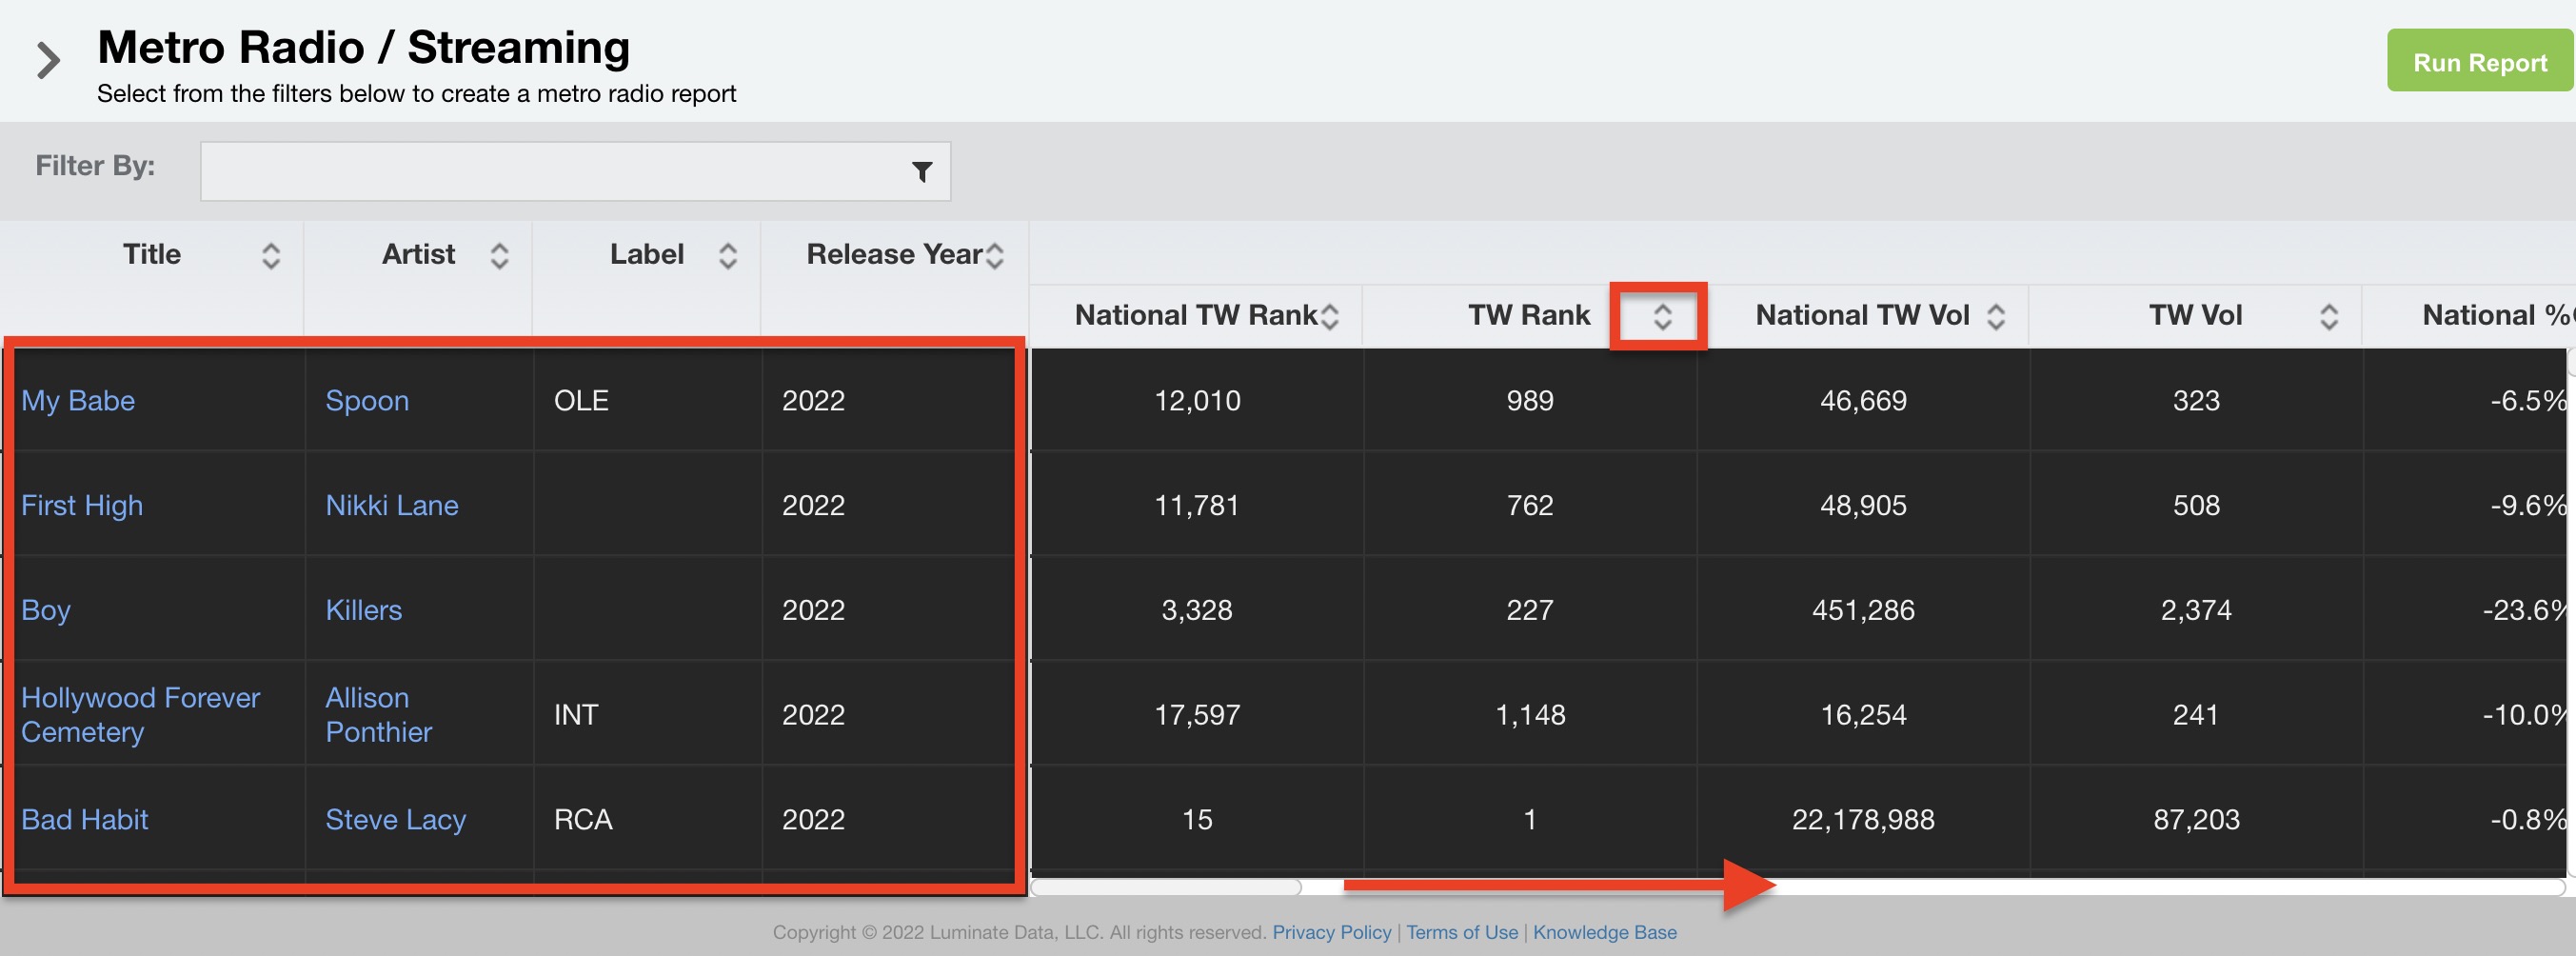Expand the sidebar chevron beside Metro Radio title
This screenshot has width=2576, height=956.
48,60
